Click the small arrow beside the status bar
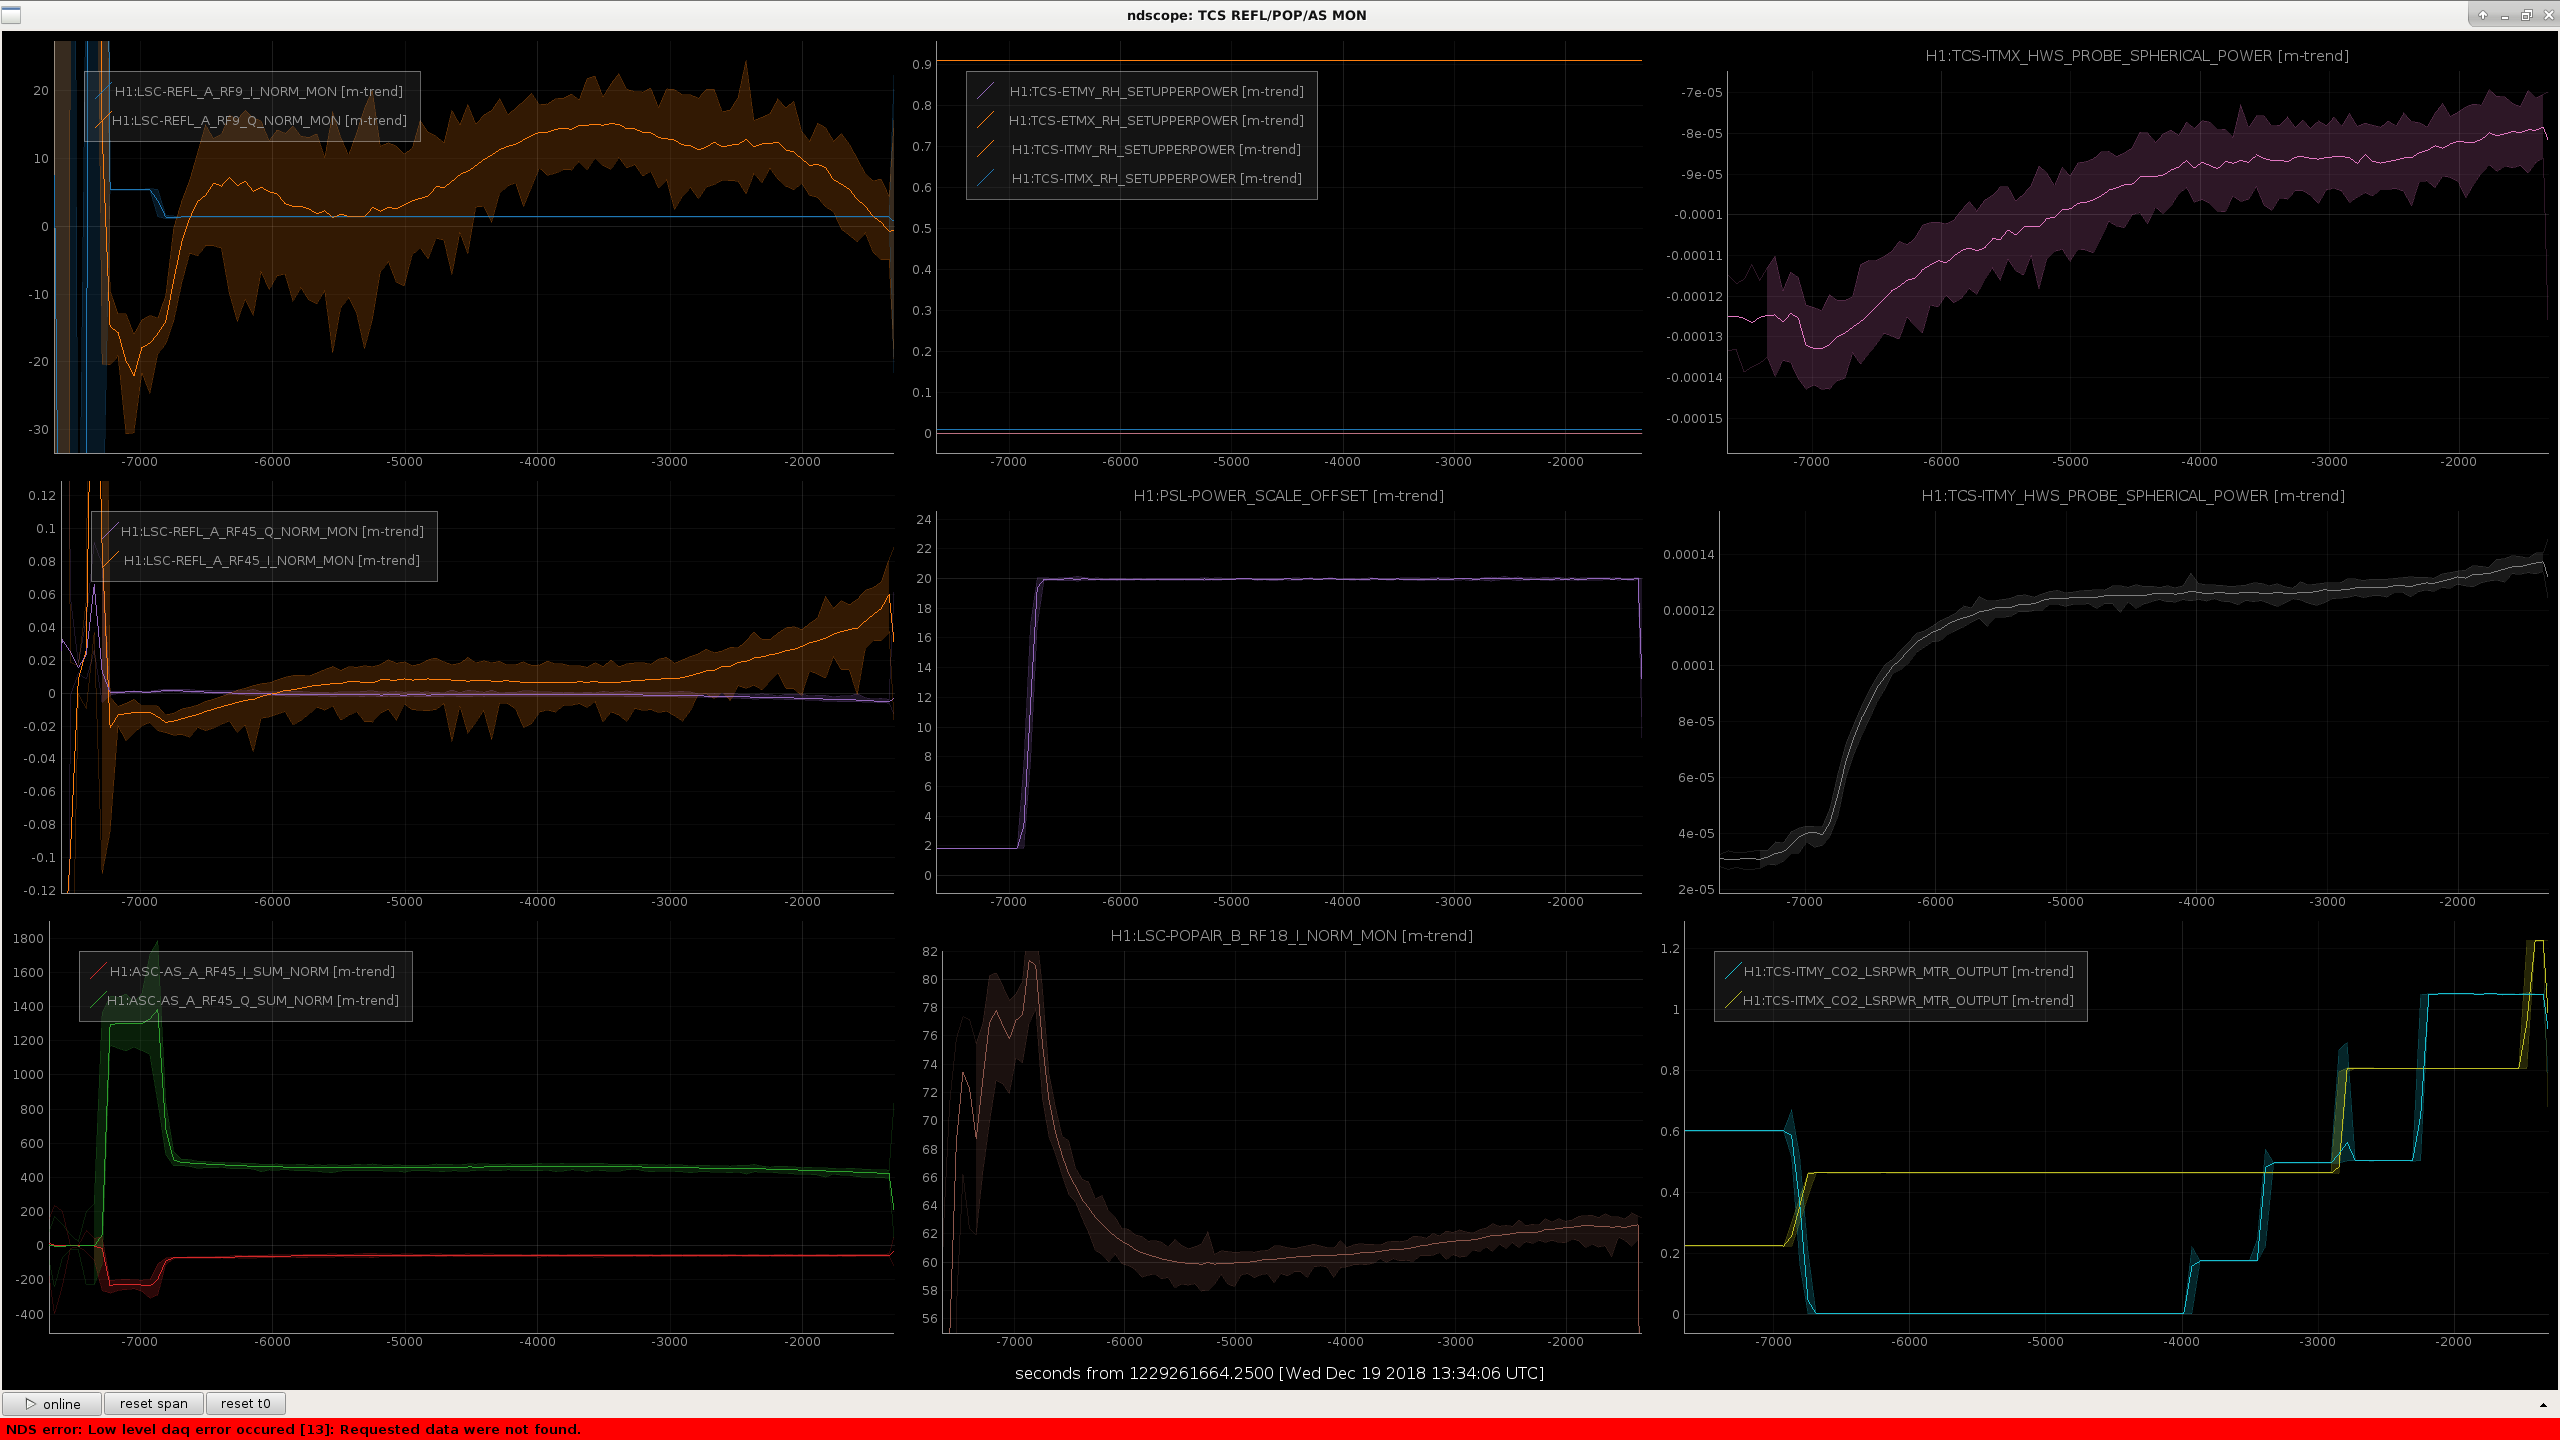The height and width of the screenshot is (1440, 2560). tap(2543, 1405)
